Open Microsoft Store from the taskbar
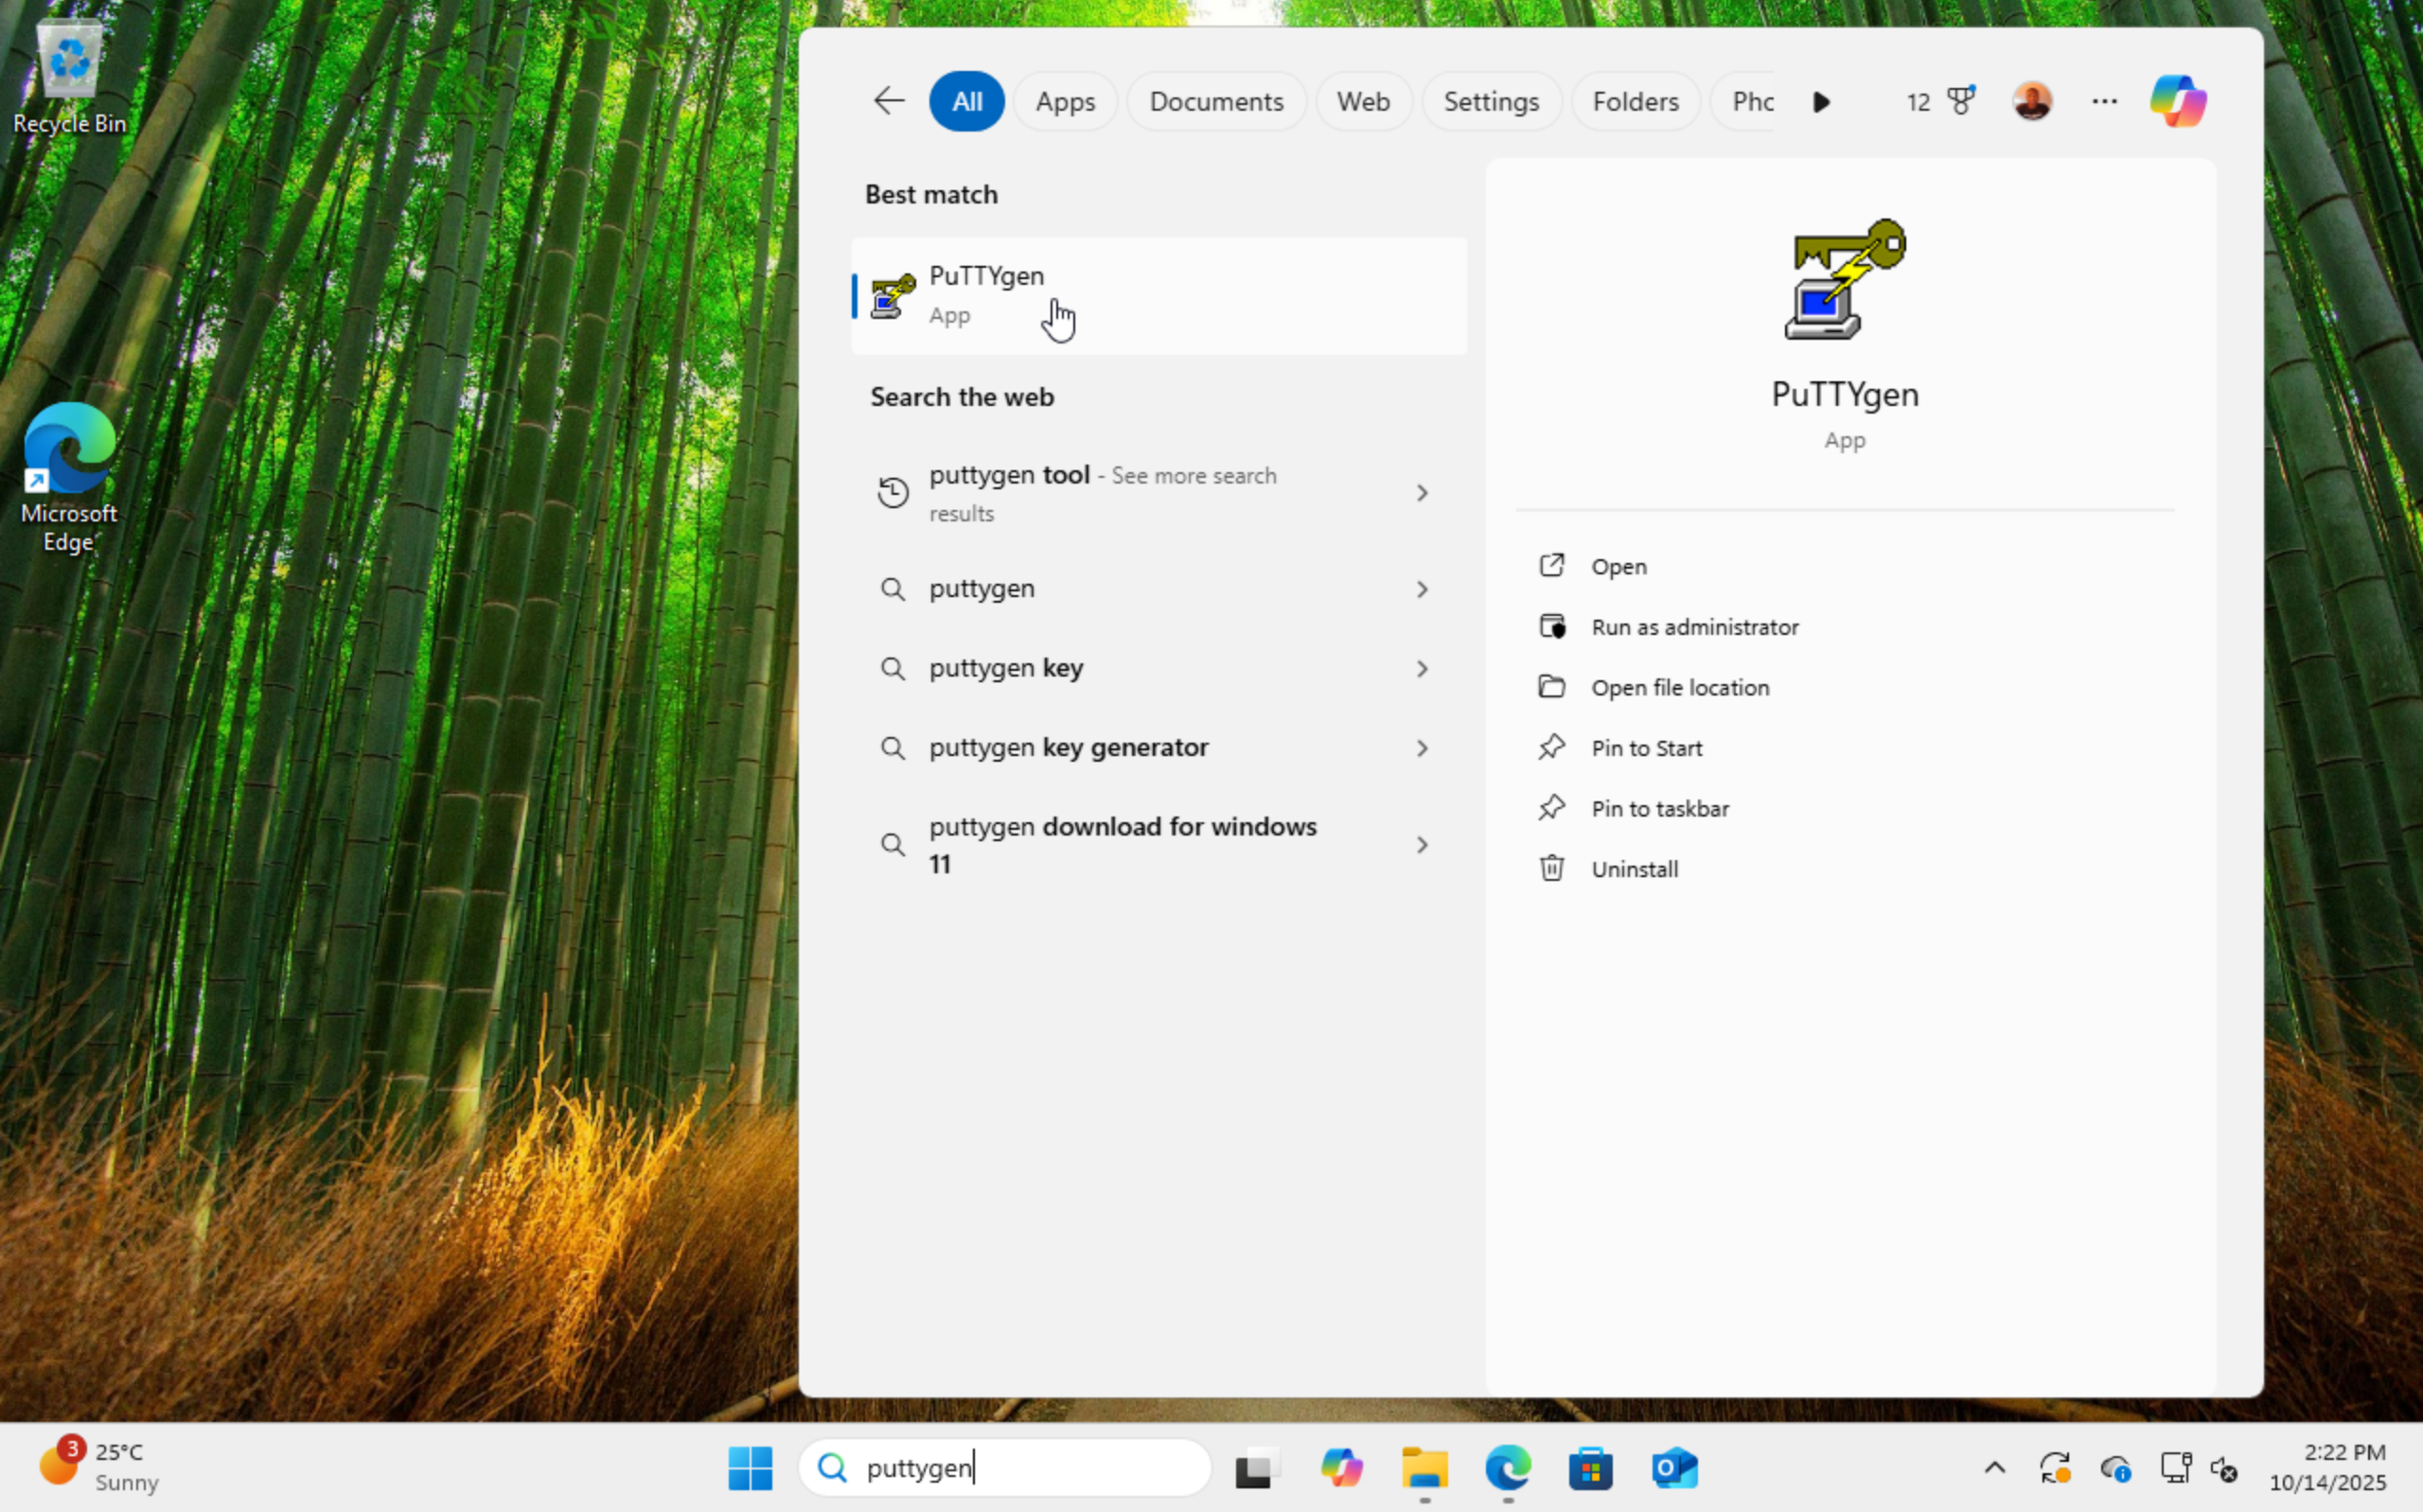This screenshot has height=1512, width=2423. tap(1590, 1468)
